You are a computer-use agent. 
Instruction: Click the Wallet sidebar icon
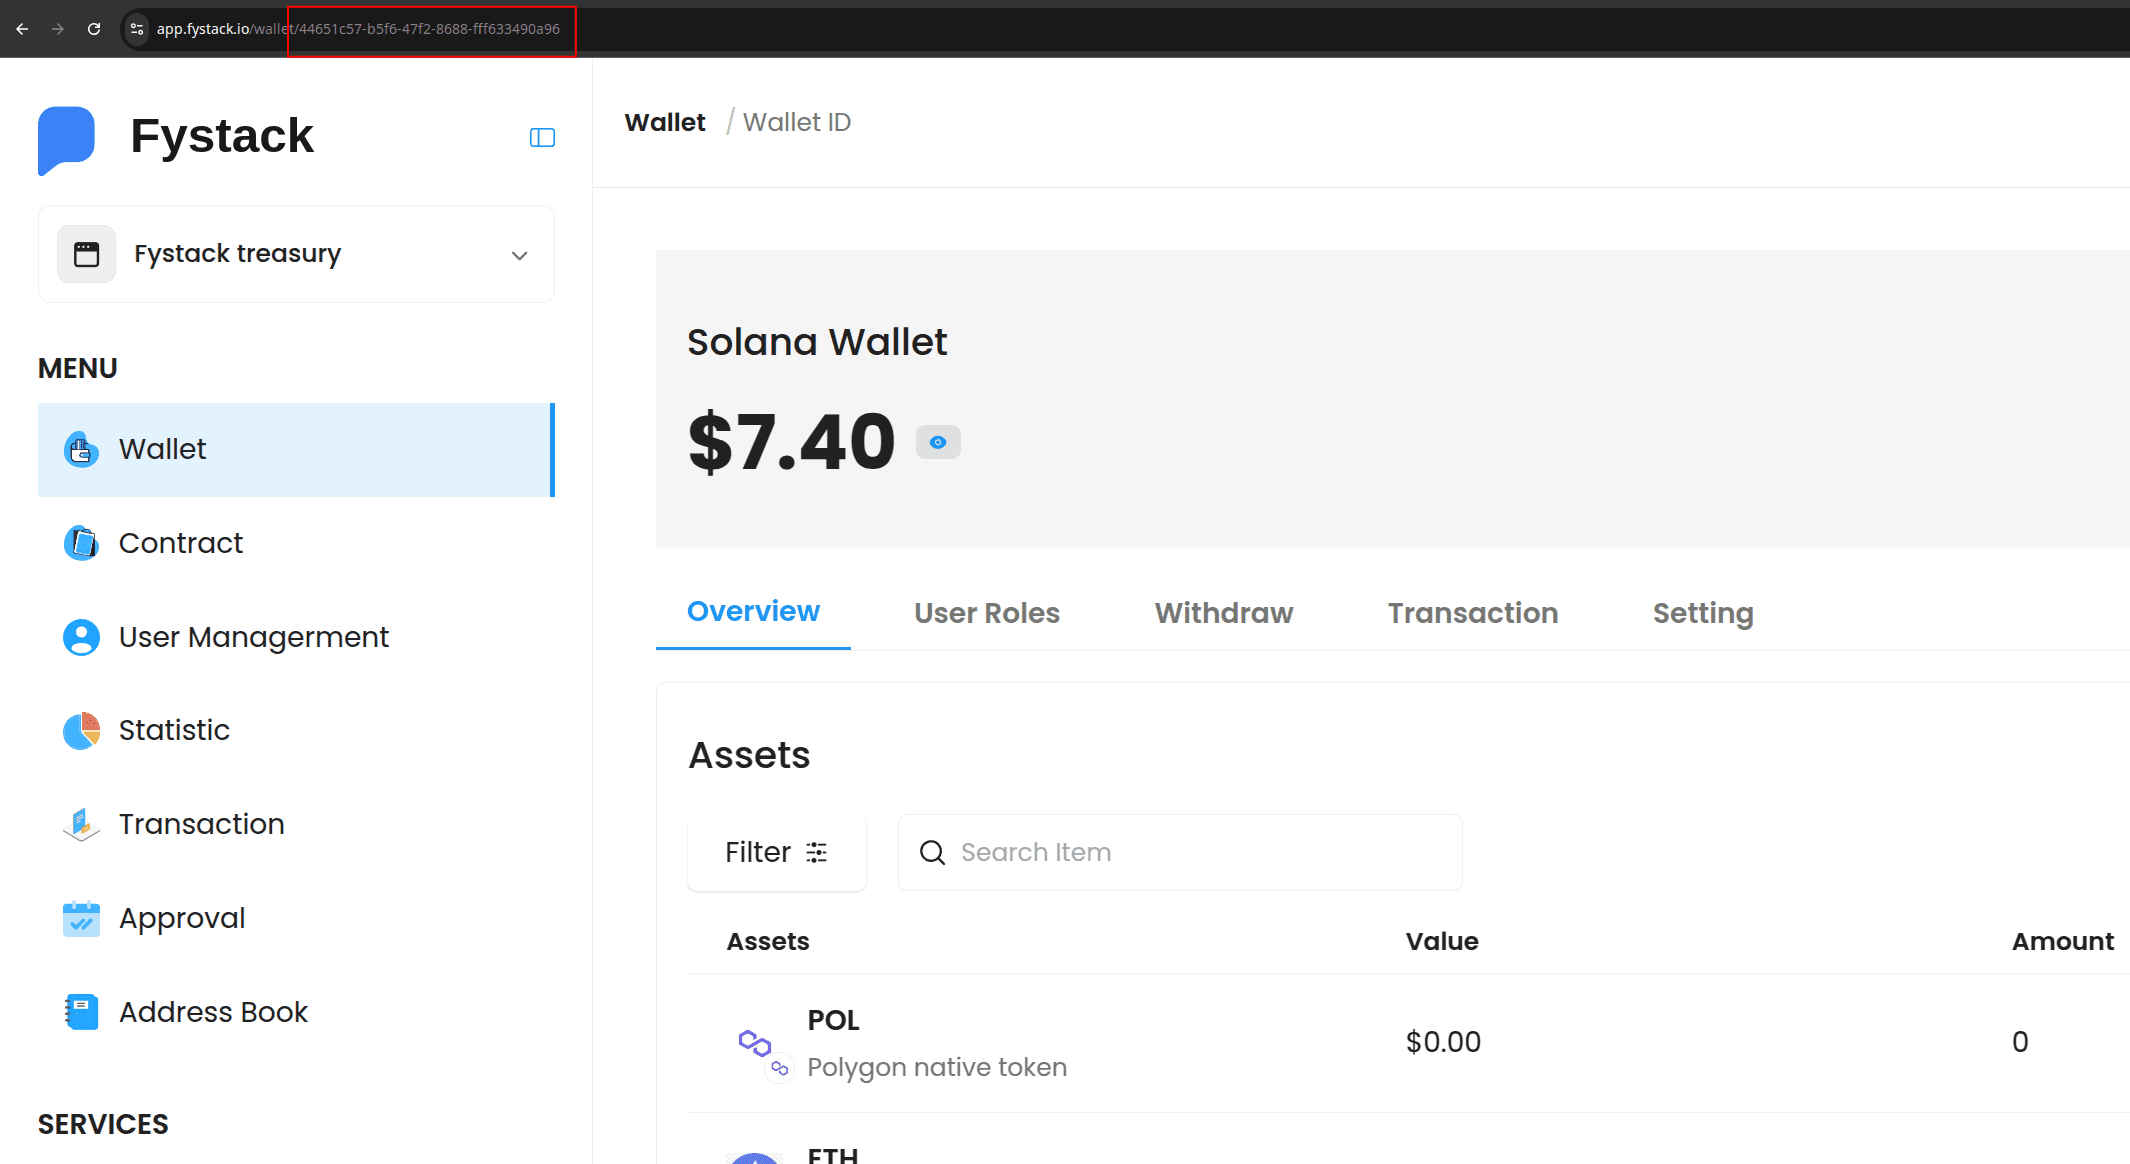pos(81,450)
